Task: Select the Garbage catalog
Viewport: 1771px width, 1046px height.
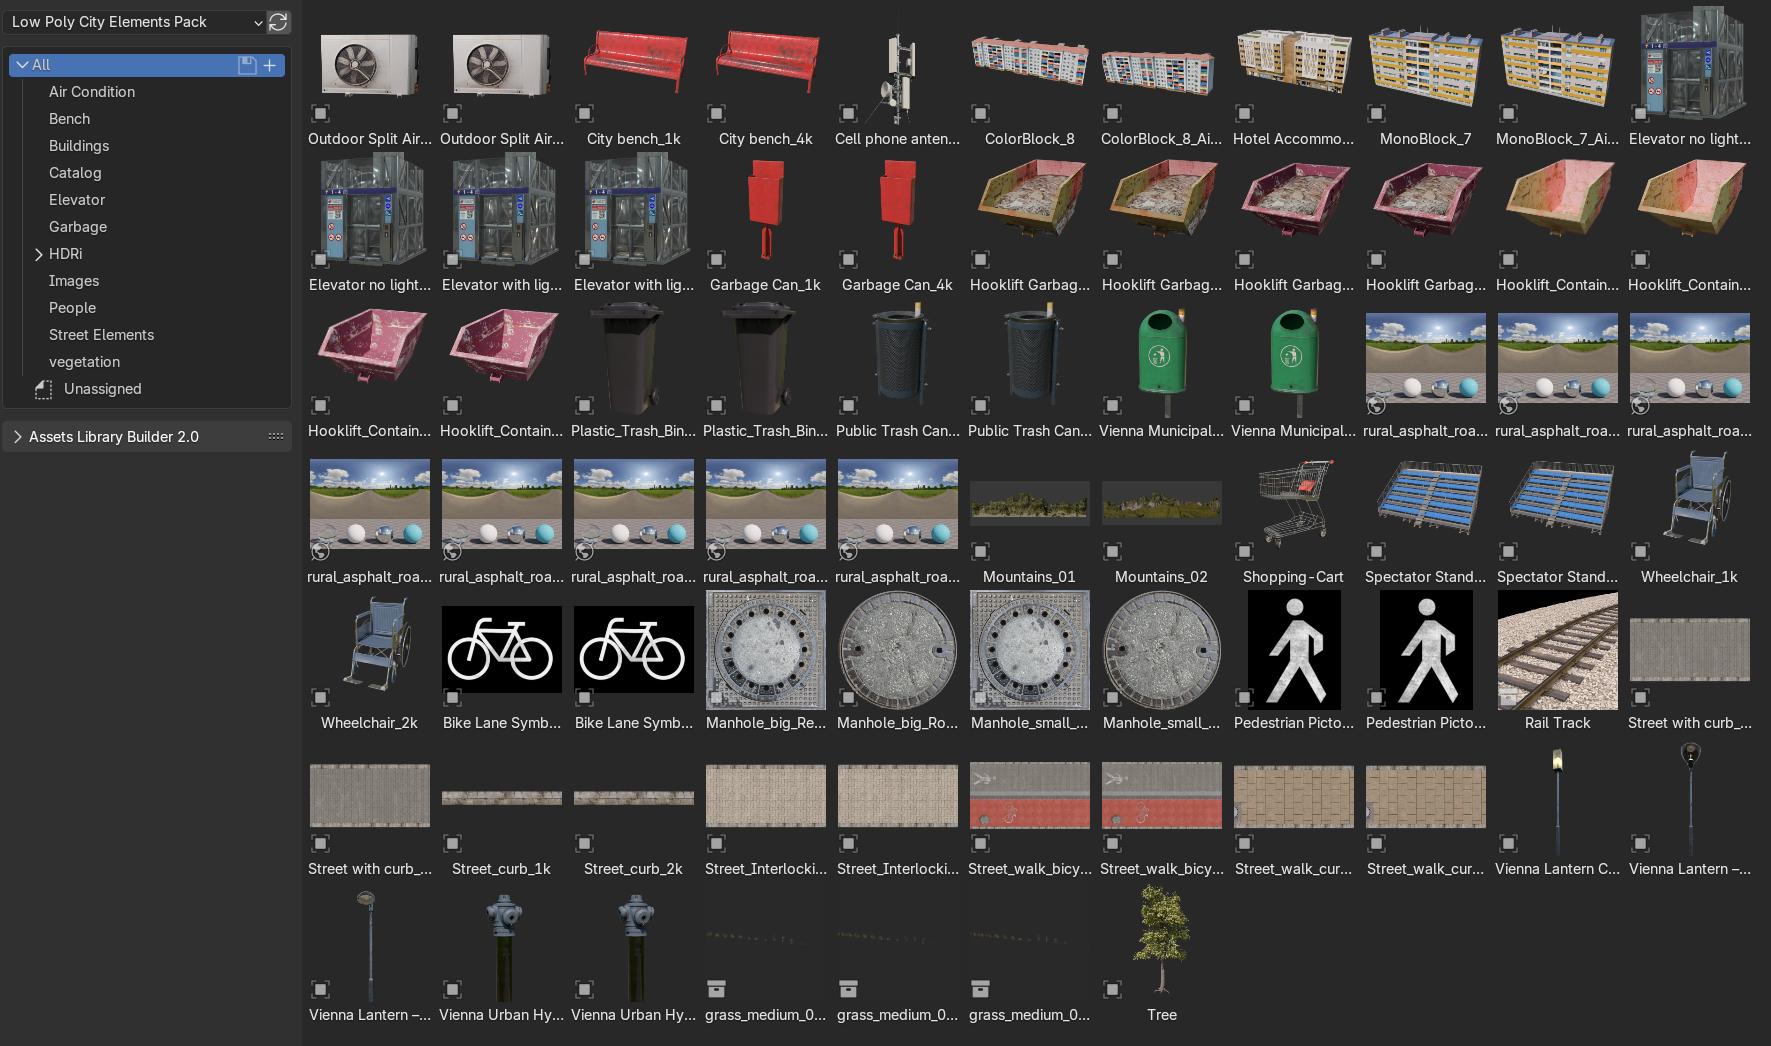Action: [x=78, y=227]
